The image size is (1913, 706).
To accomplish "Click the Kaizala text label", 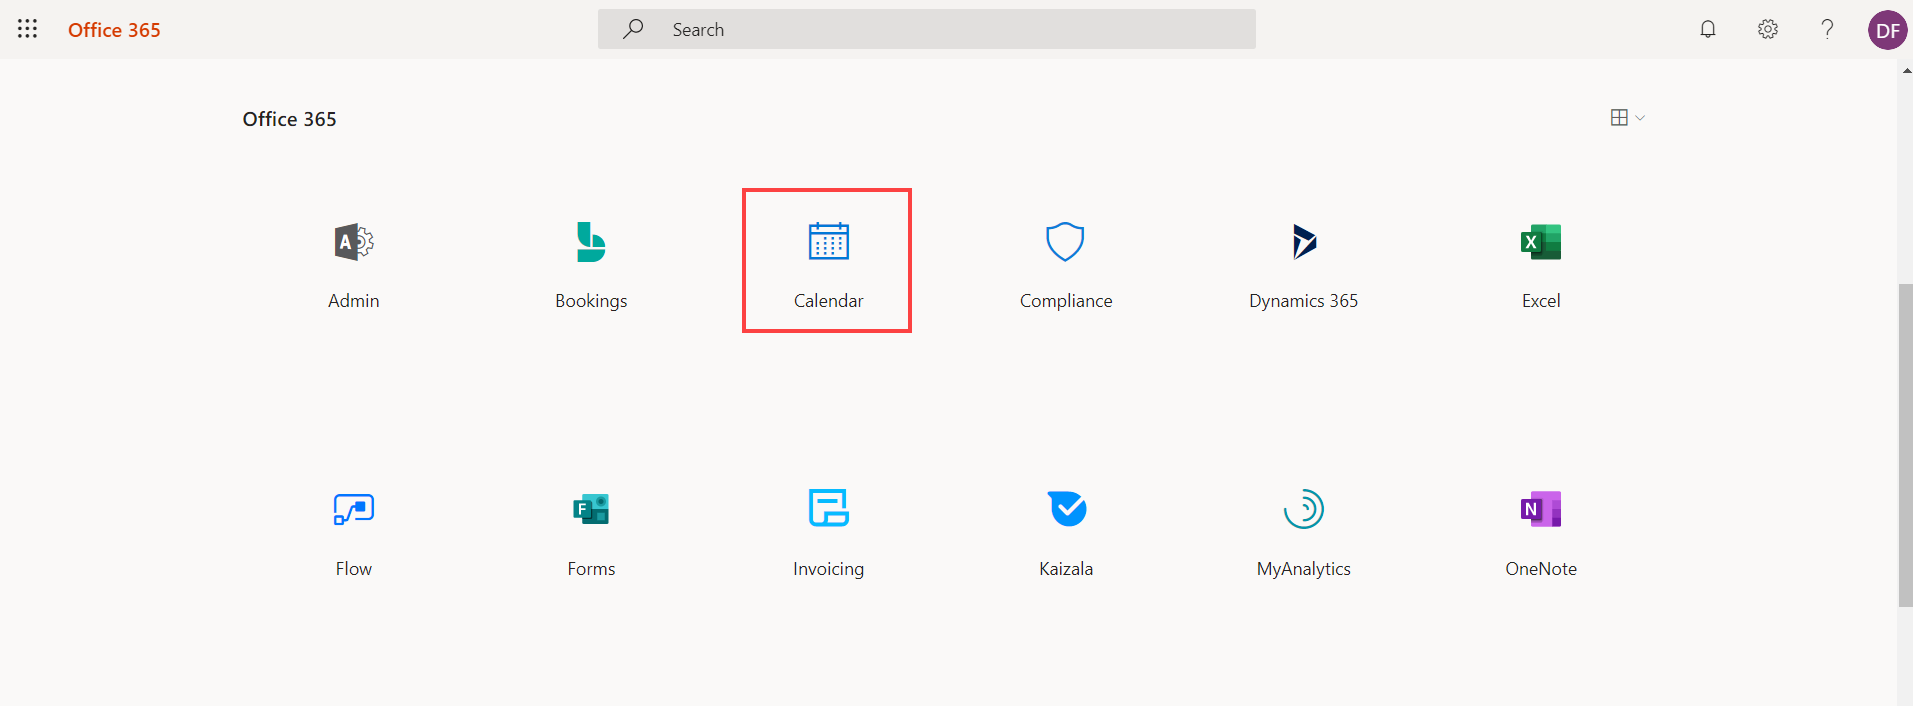I will point(1066,569).
